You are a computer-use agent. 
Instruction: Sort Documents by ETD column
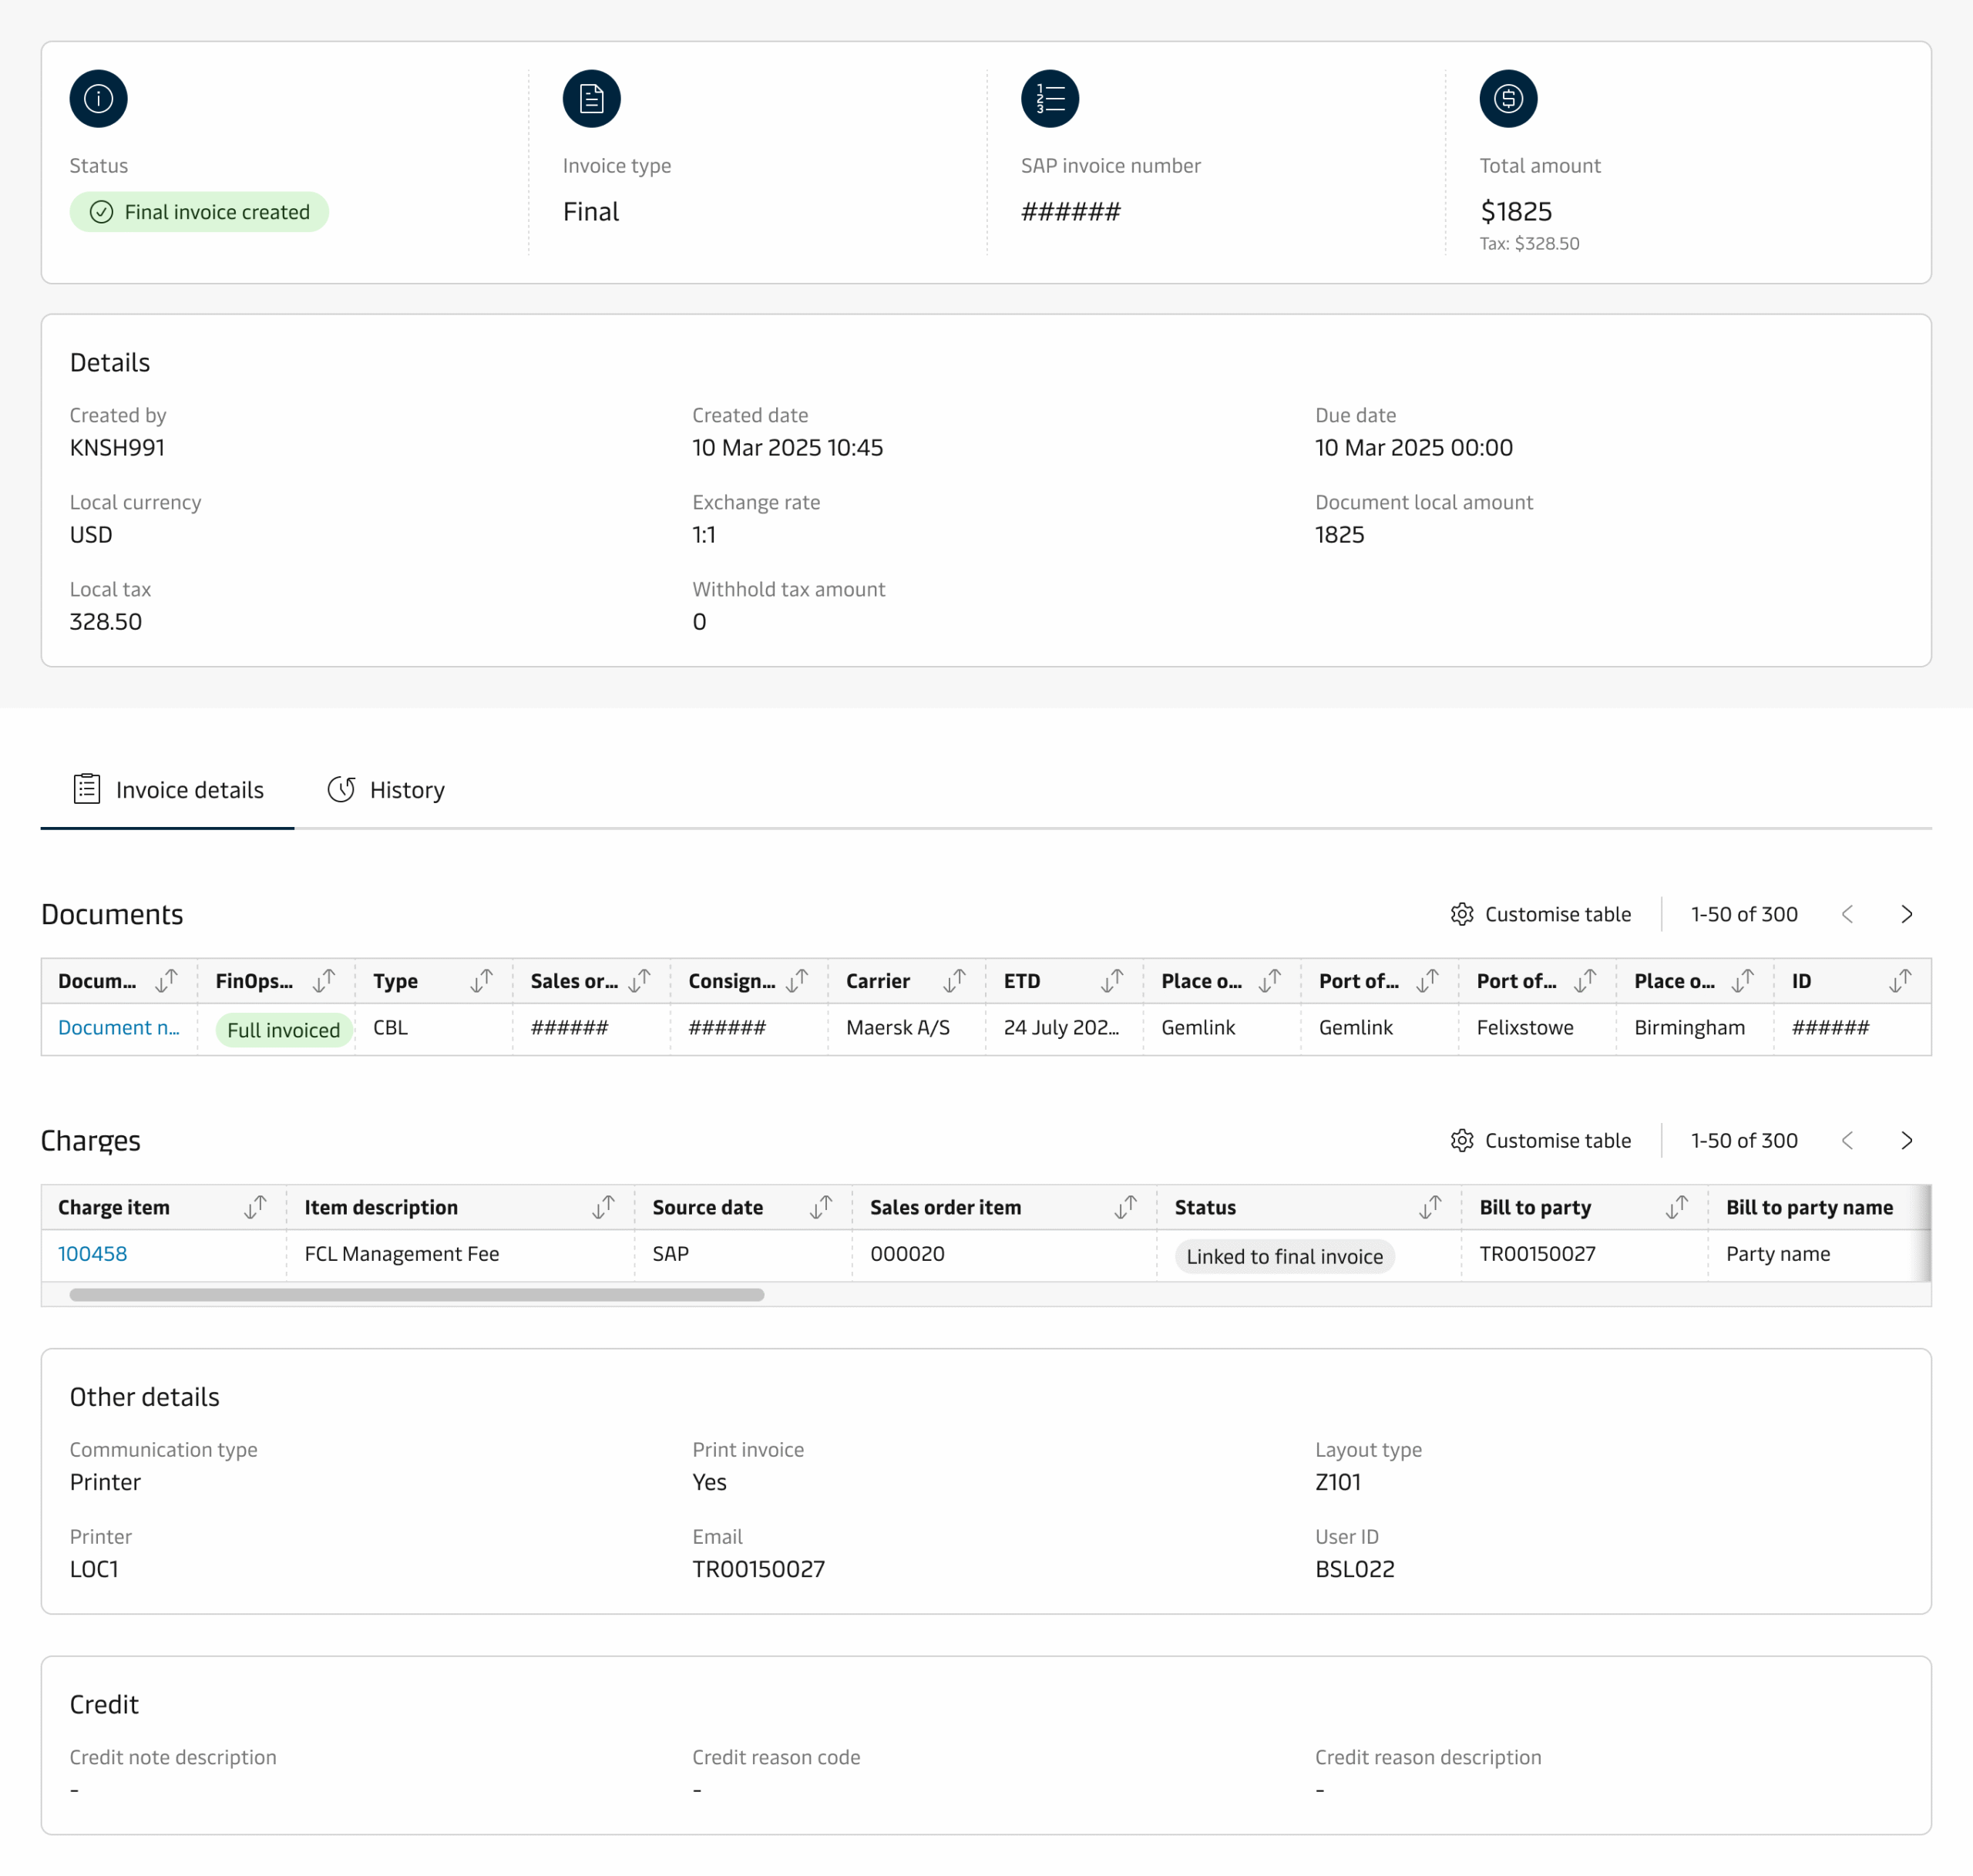(1112, 981)
